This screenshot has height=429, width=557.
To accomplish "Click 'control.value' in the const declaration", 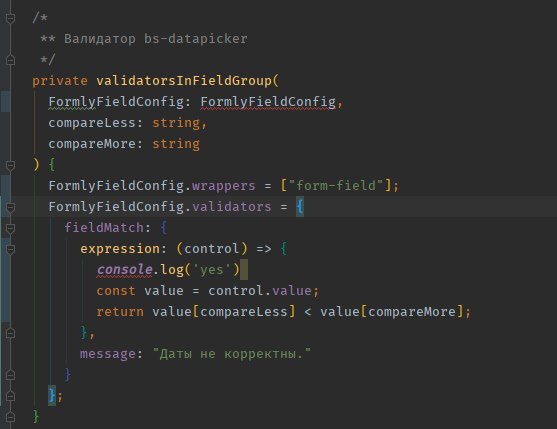I will (260, 291).
